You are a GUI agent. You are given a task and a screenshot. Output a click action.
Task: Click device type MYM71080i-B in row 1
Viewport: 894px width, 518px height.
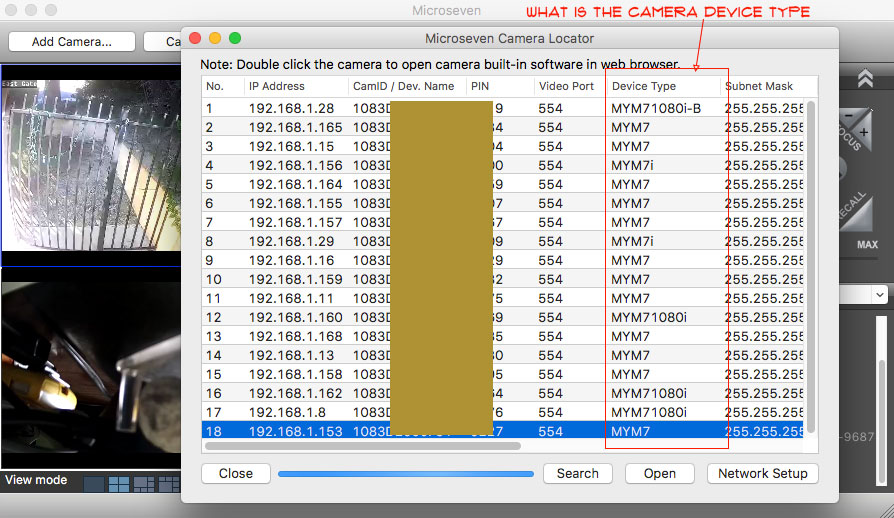[x=656, y=108]
